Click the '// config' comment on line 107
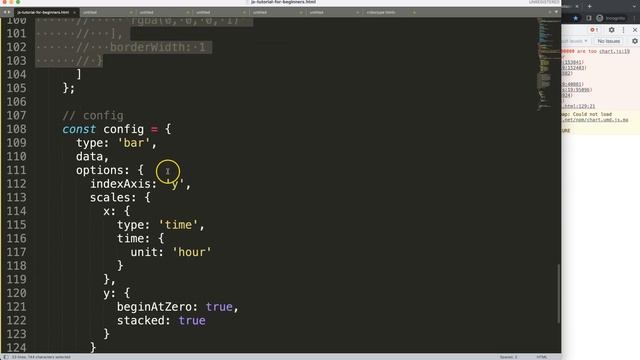 tap(93, 116)
